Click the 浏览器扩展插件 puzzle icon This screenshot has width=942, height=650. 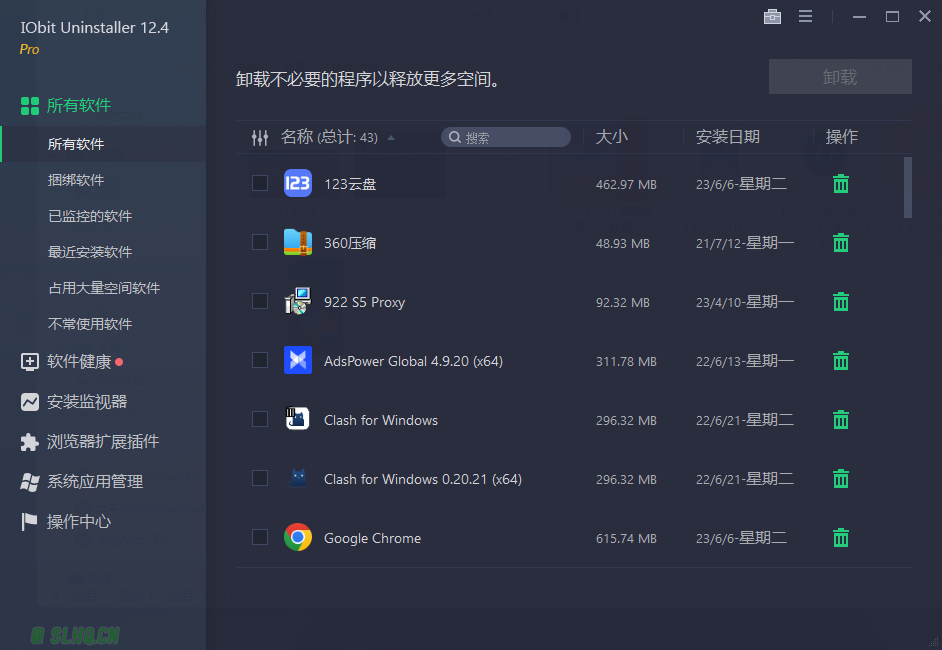click(29, 442)
